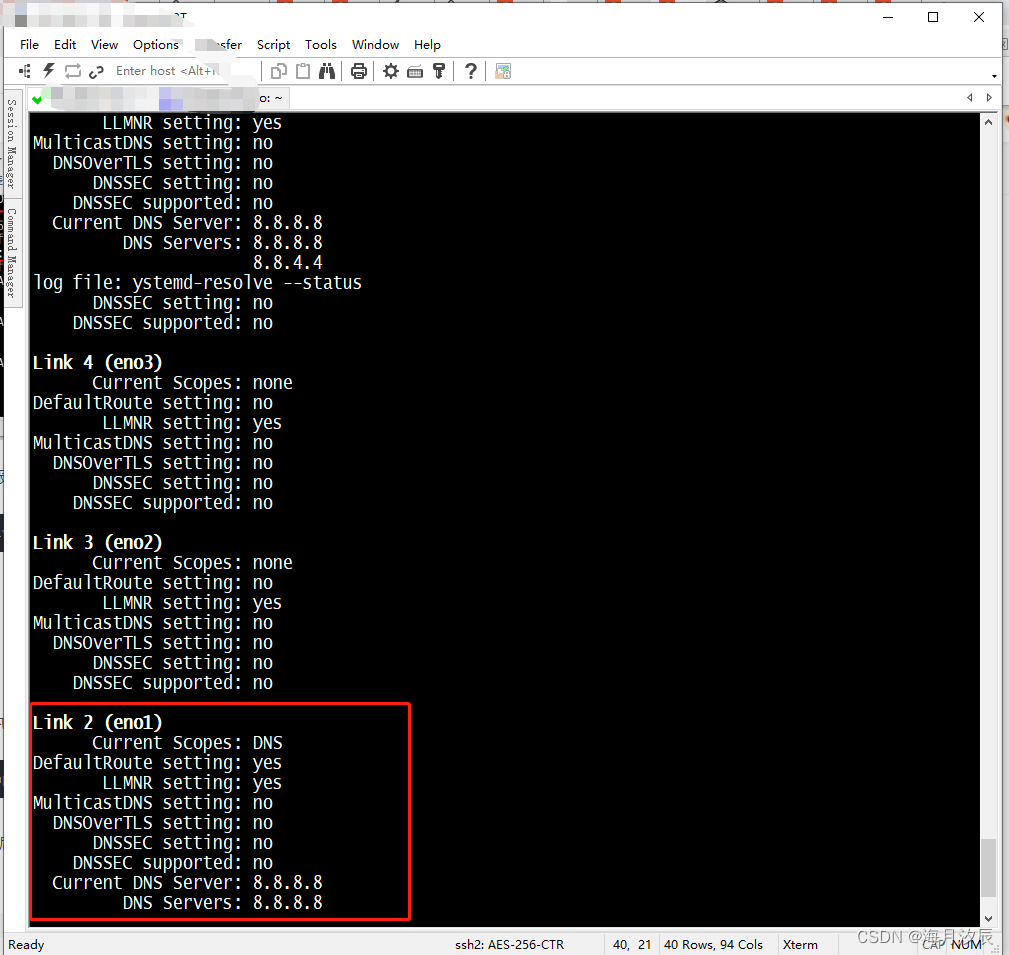Open the Help menu
The image size is (1009, 955).
pyautogui.click(x=427, y=44)
